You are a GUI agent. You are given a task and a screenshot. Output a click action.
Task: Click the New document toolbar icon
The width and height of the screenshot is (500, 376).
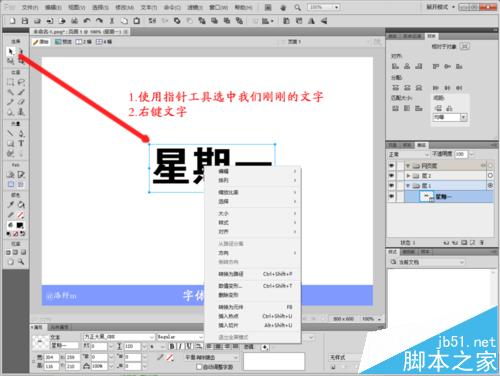(12, 21)
